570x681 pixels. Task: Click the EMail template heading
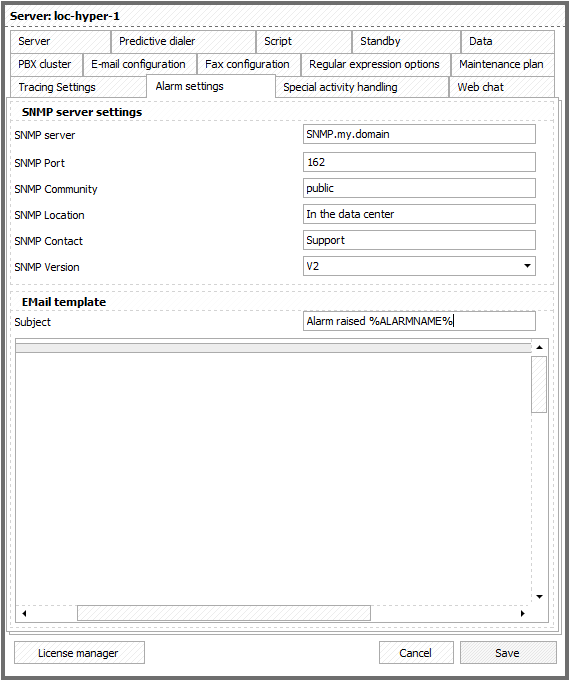point(64,302)
